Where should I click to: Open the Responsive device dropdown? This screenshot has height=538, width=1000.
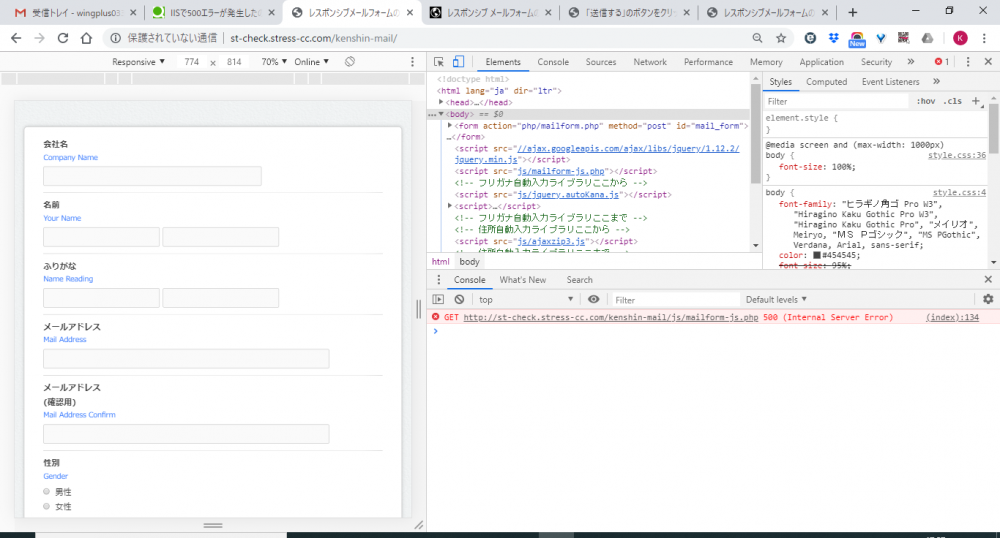tap(138, 62)
